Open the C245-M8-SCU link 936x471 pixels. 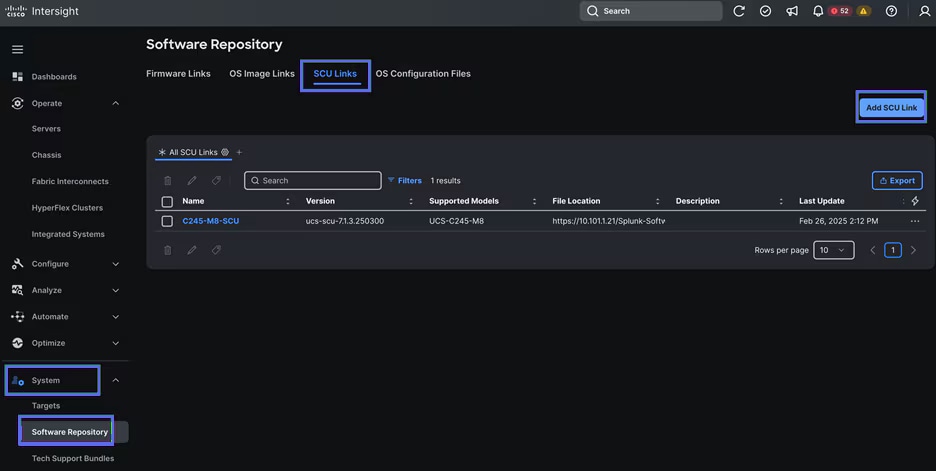211,221
